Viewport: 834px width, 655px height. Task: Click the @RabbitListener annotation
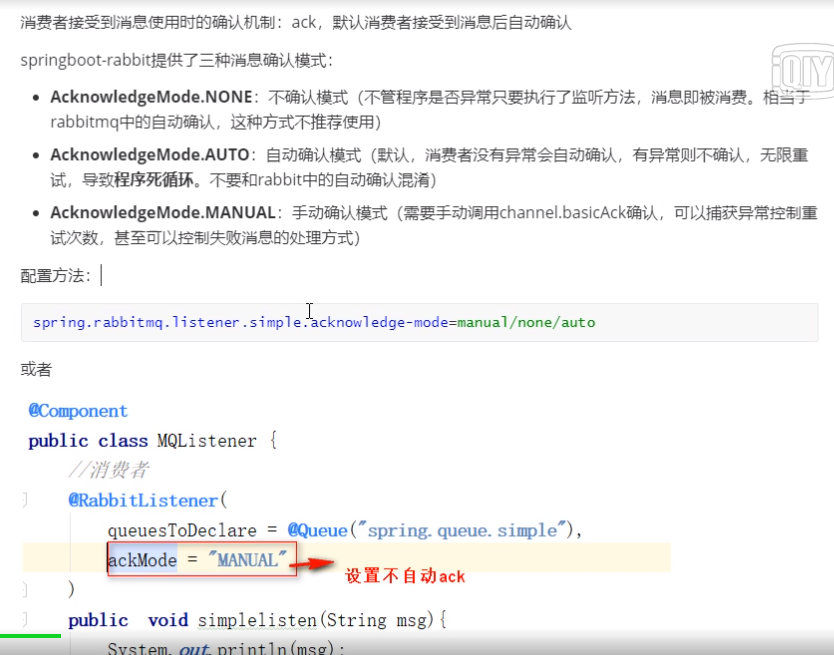click(143, 500)
